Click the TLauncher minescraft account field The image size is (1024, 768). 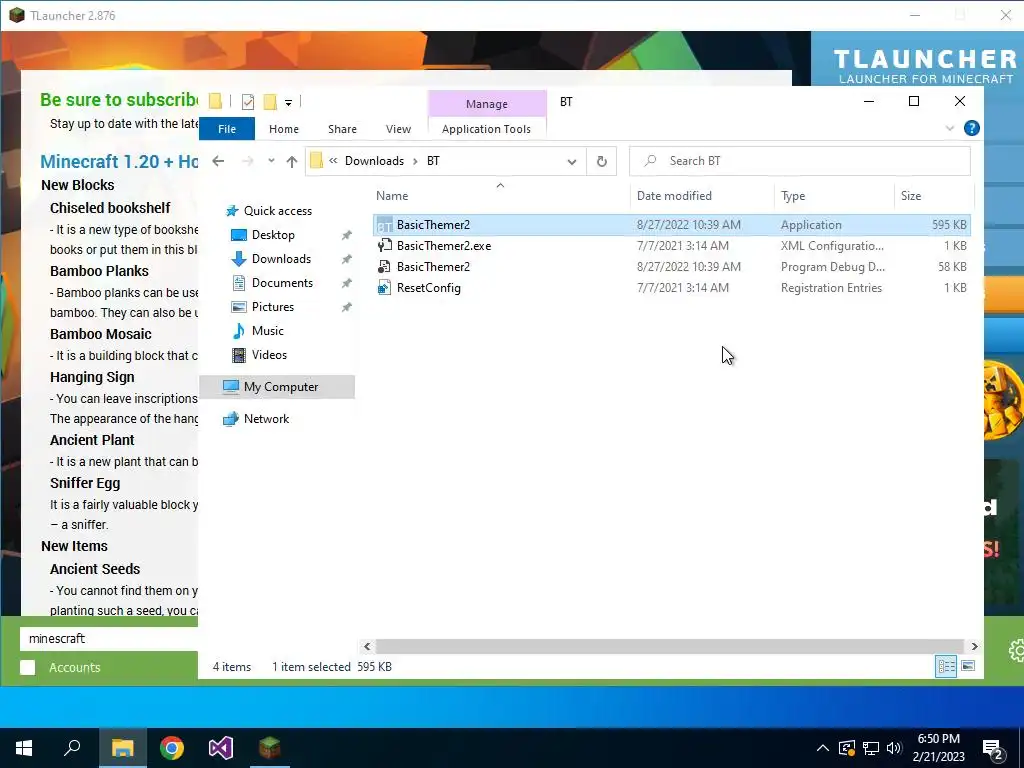point(109,639)
